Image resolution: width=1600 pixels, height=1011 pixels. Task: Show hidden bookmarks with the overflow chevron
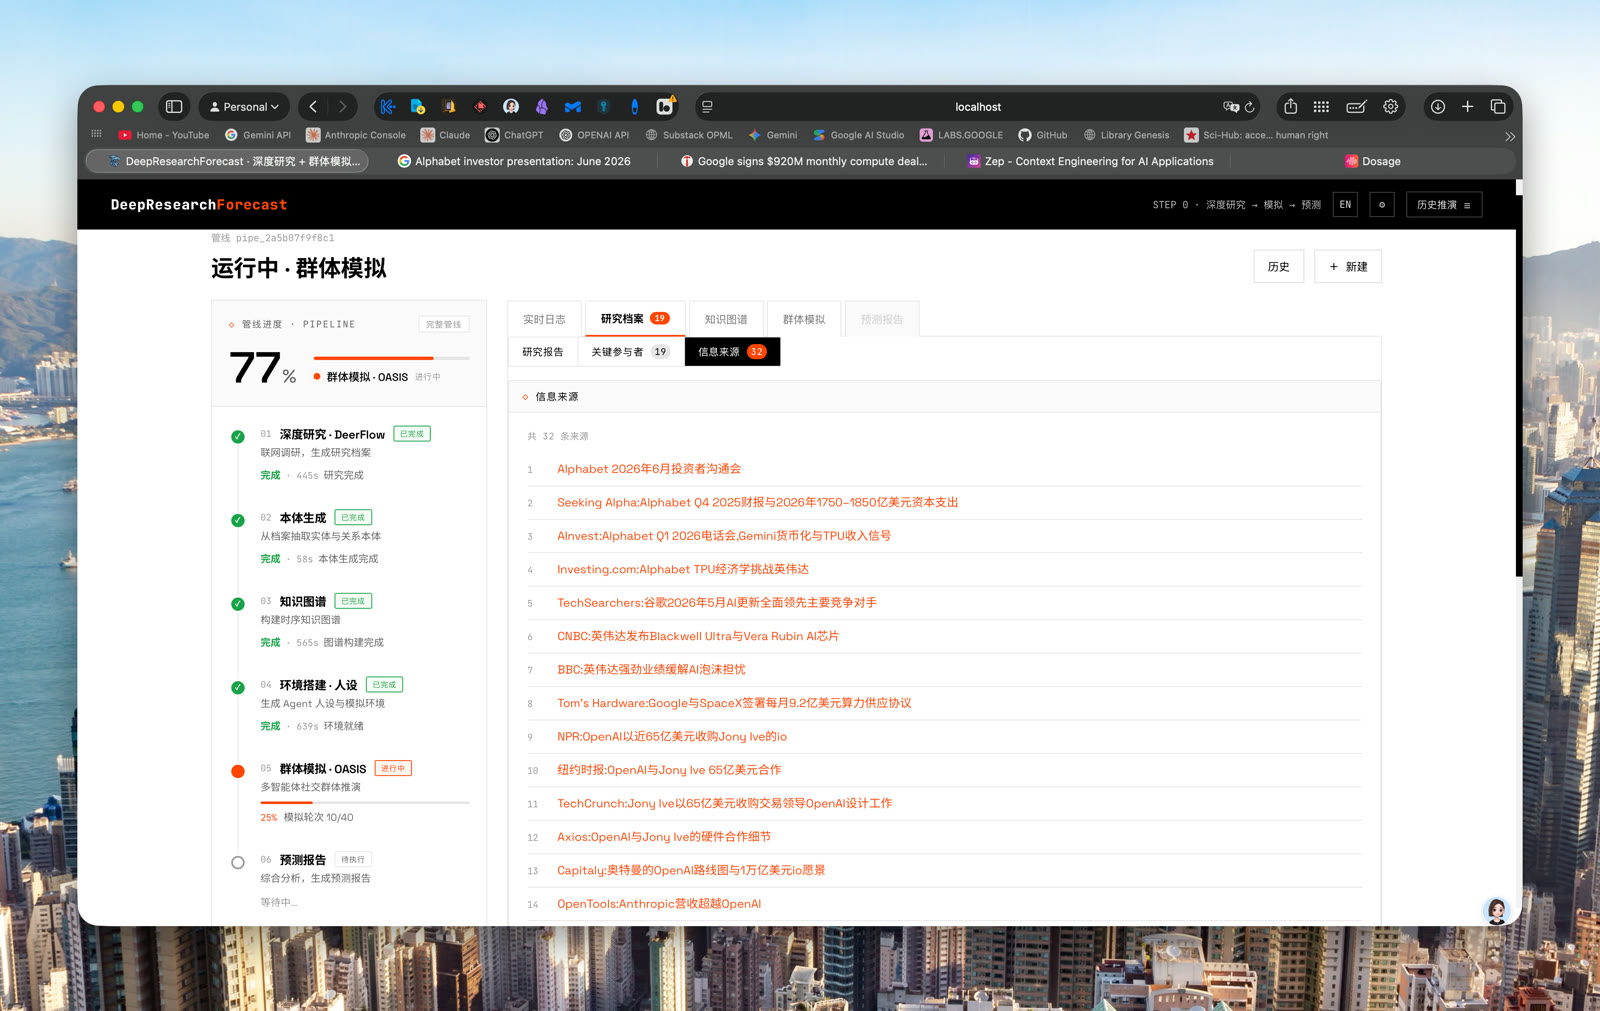point(1510,136)
